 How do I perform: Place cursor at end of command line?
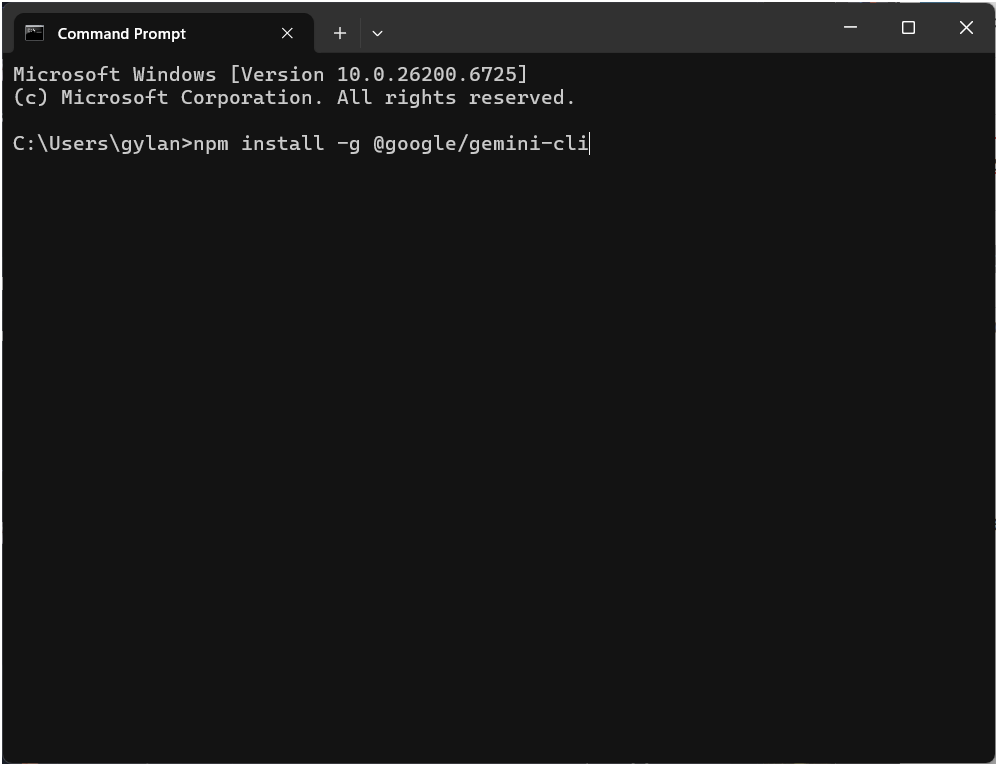tap(590, 143)
